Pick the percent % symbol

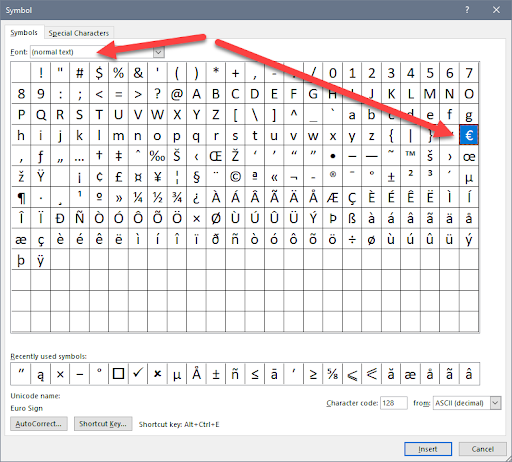pyautogui.click(x=119, y=73)
